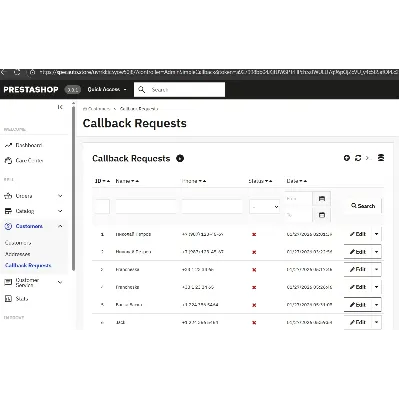The height and width of the screenshot is (400, 400).
Task: Focus the Name filter input field
Action: point(146,207)
